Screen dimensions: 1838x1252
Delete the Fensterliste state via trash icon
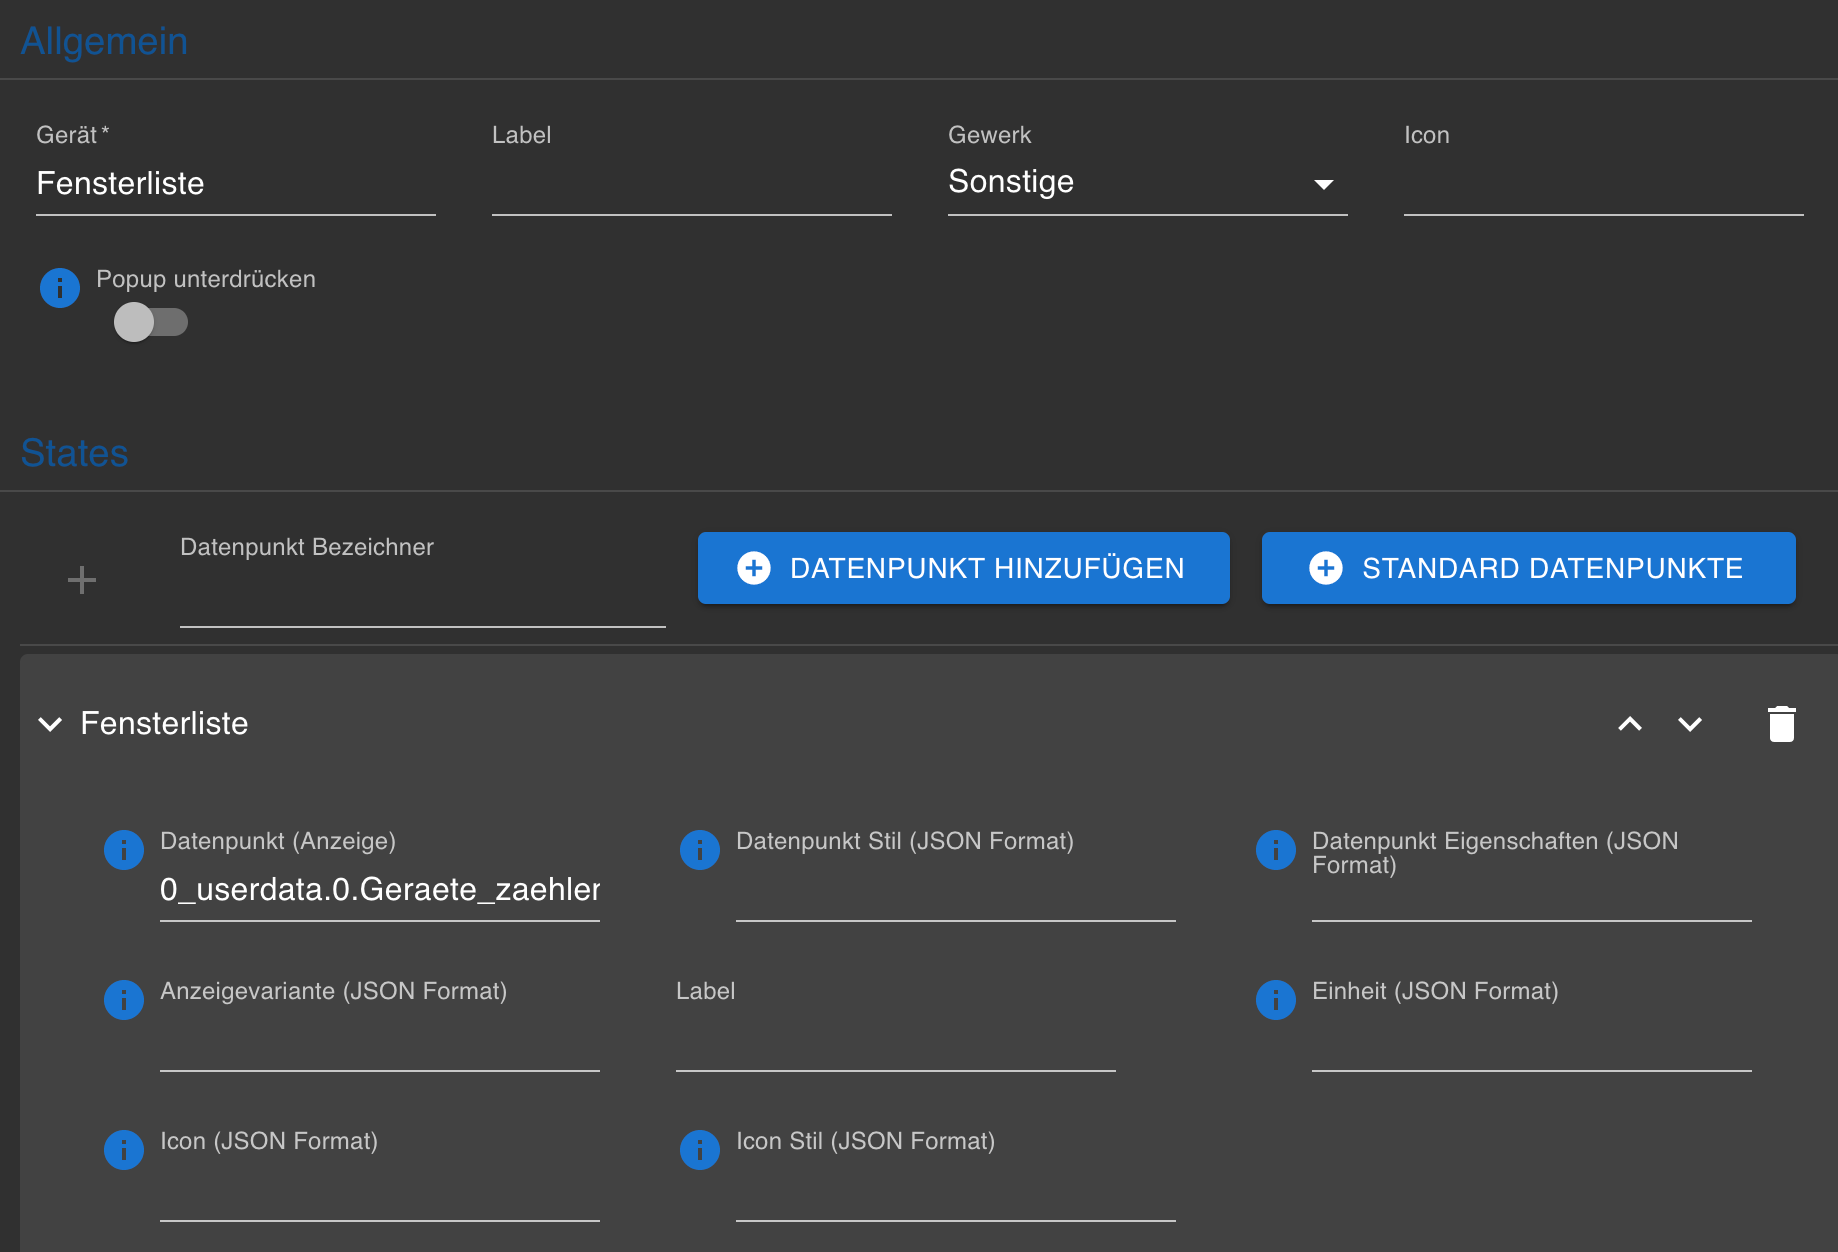1782,724
